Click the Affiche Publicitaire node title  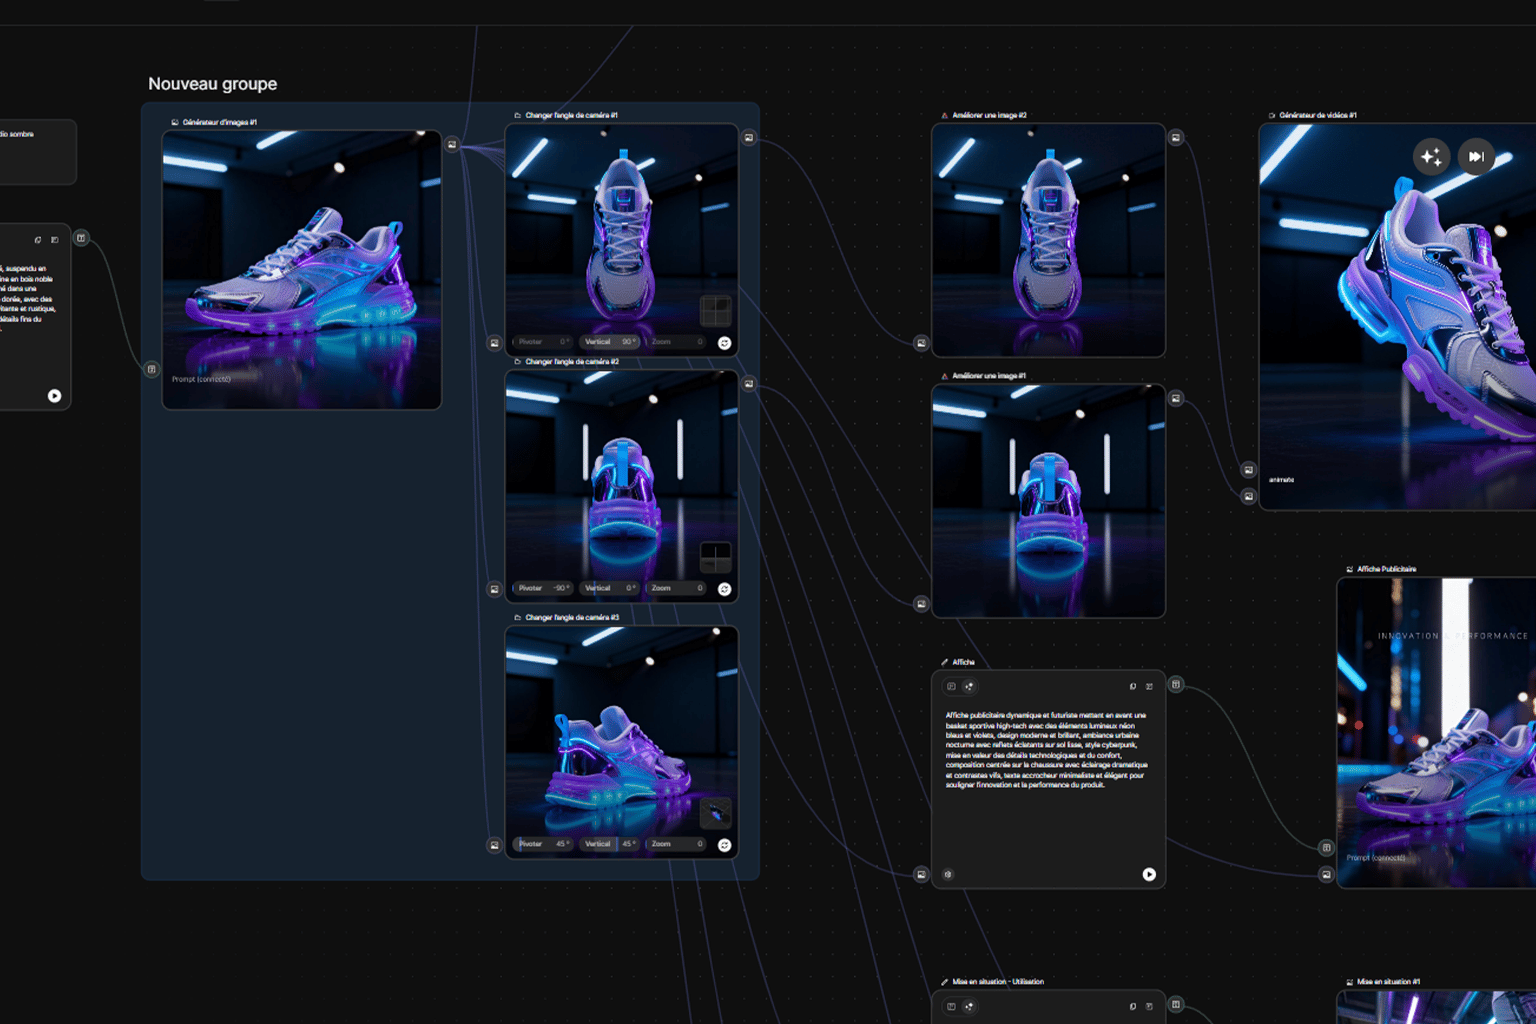1386,569
